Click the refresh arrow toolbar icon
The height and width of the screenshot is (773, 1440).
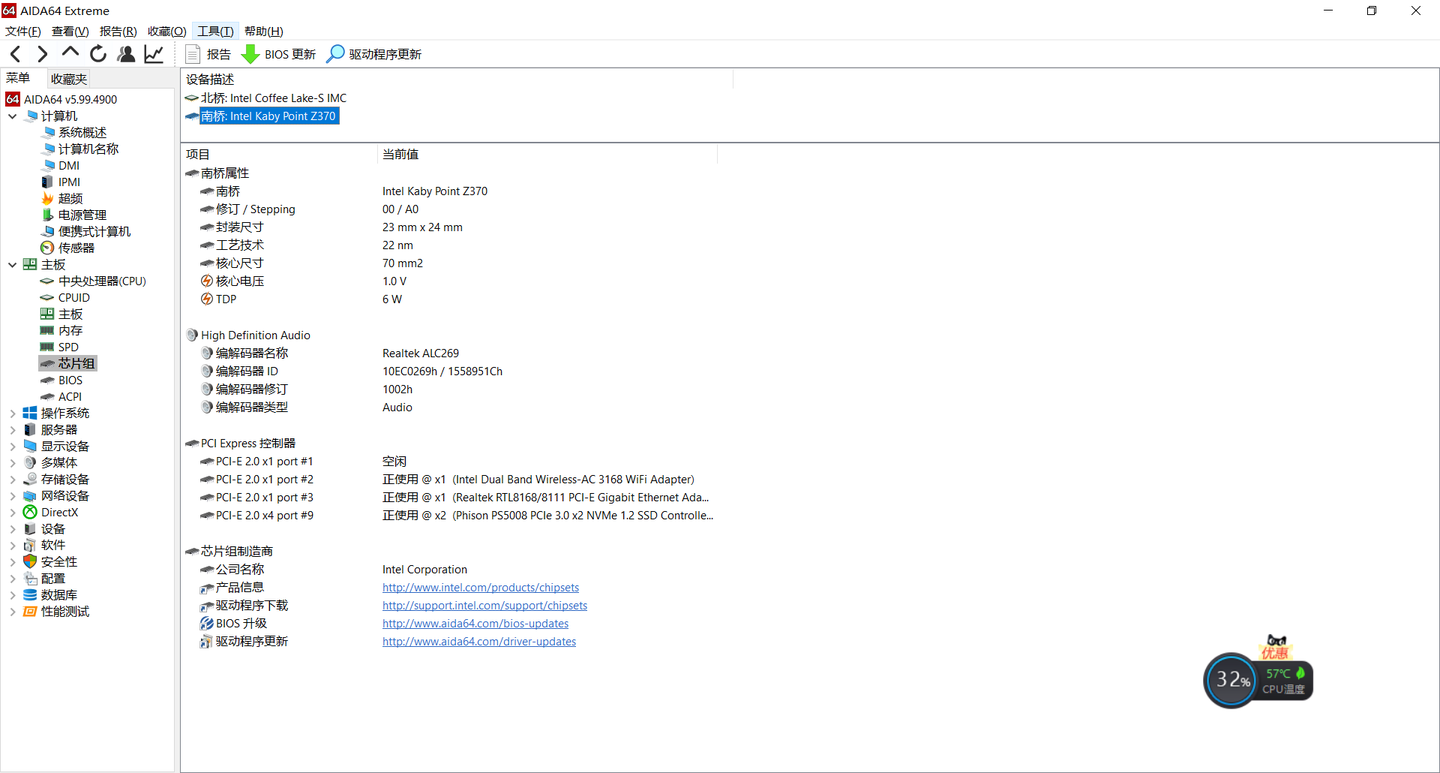pyautogui.click(x=98, y=53)
